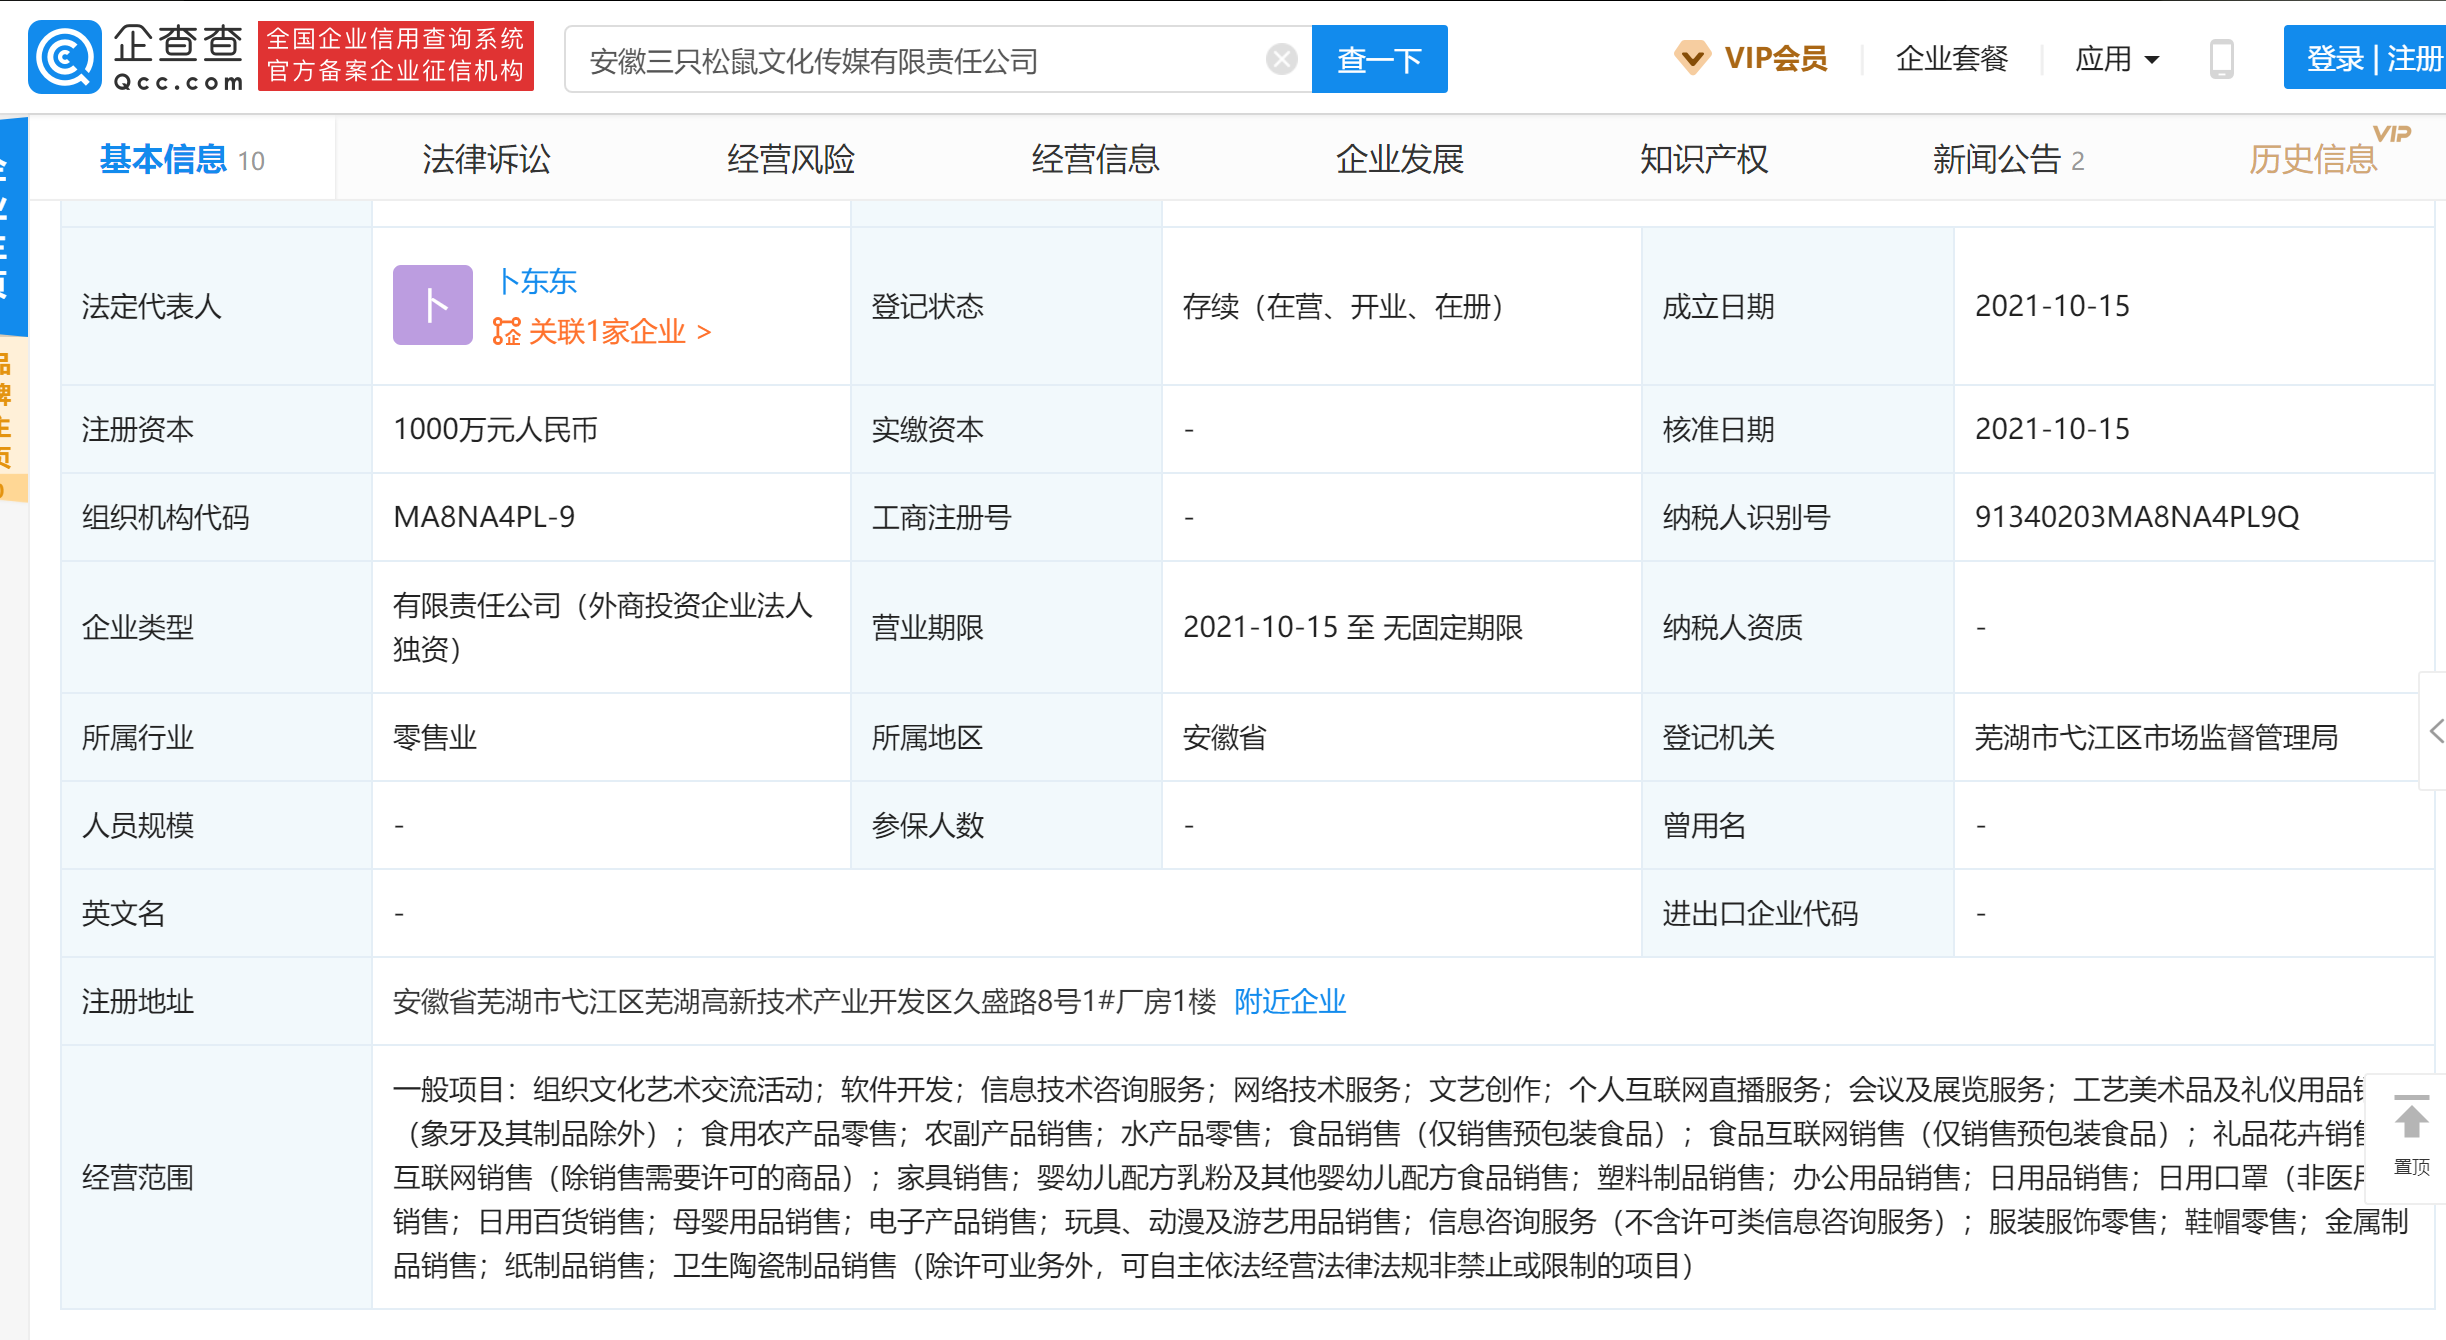Click the related-enterprise network icon
2446x1340 pixels.
tap(506, 331)
